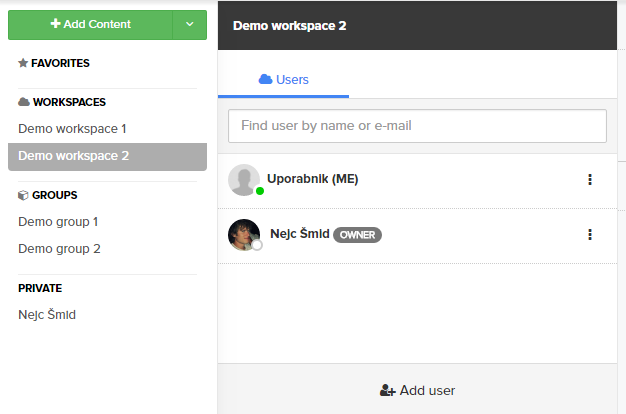Click the add-user person icon
The image size is (626, 414).
(x=387, y=390)
